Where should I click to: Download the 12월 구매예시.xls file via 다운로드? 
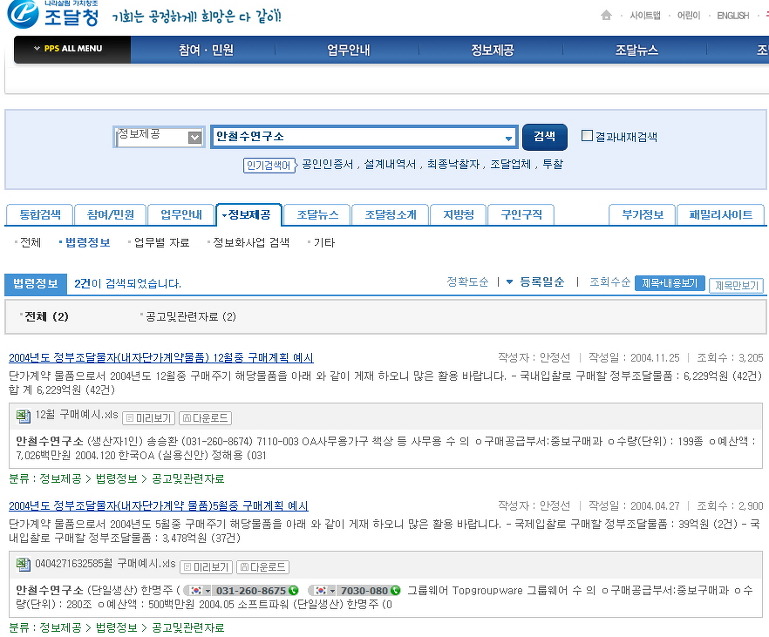click(205, 418)
